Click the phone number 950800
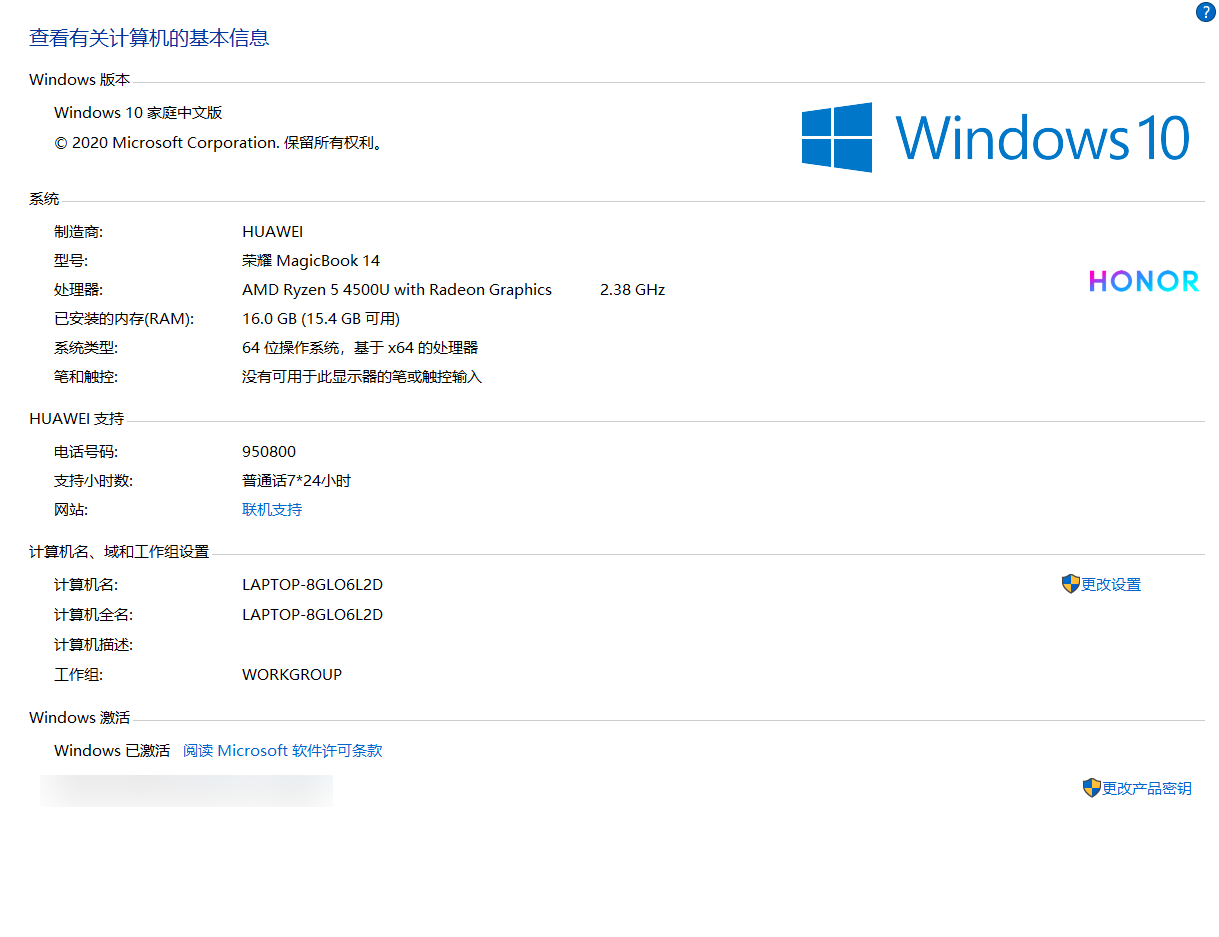The width and height of the screenshot is (1219, 937). (269, 452)
